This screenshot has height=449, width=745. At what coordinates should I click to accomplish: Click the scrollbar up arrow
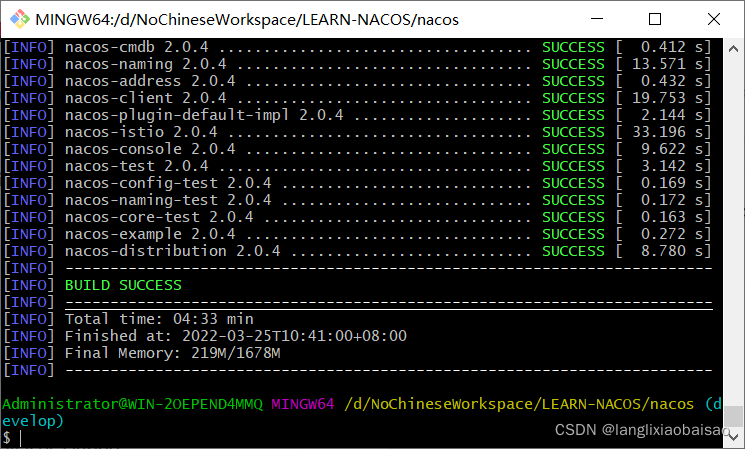[733, 48]
